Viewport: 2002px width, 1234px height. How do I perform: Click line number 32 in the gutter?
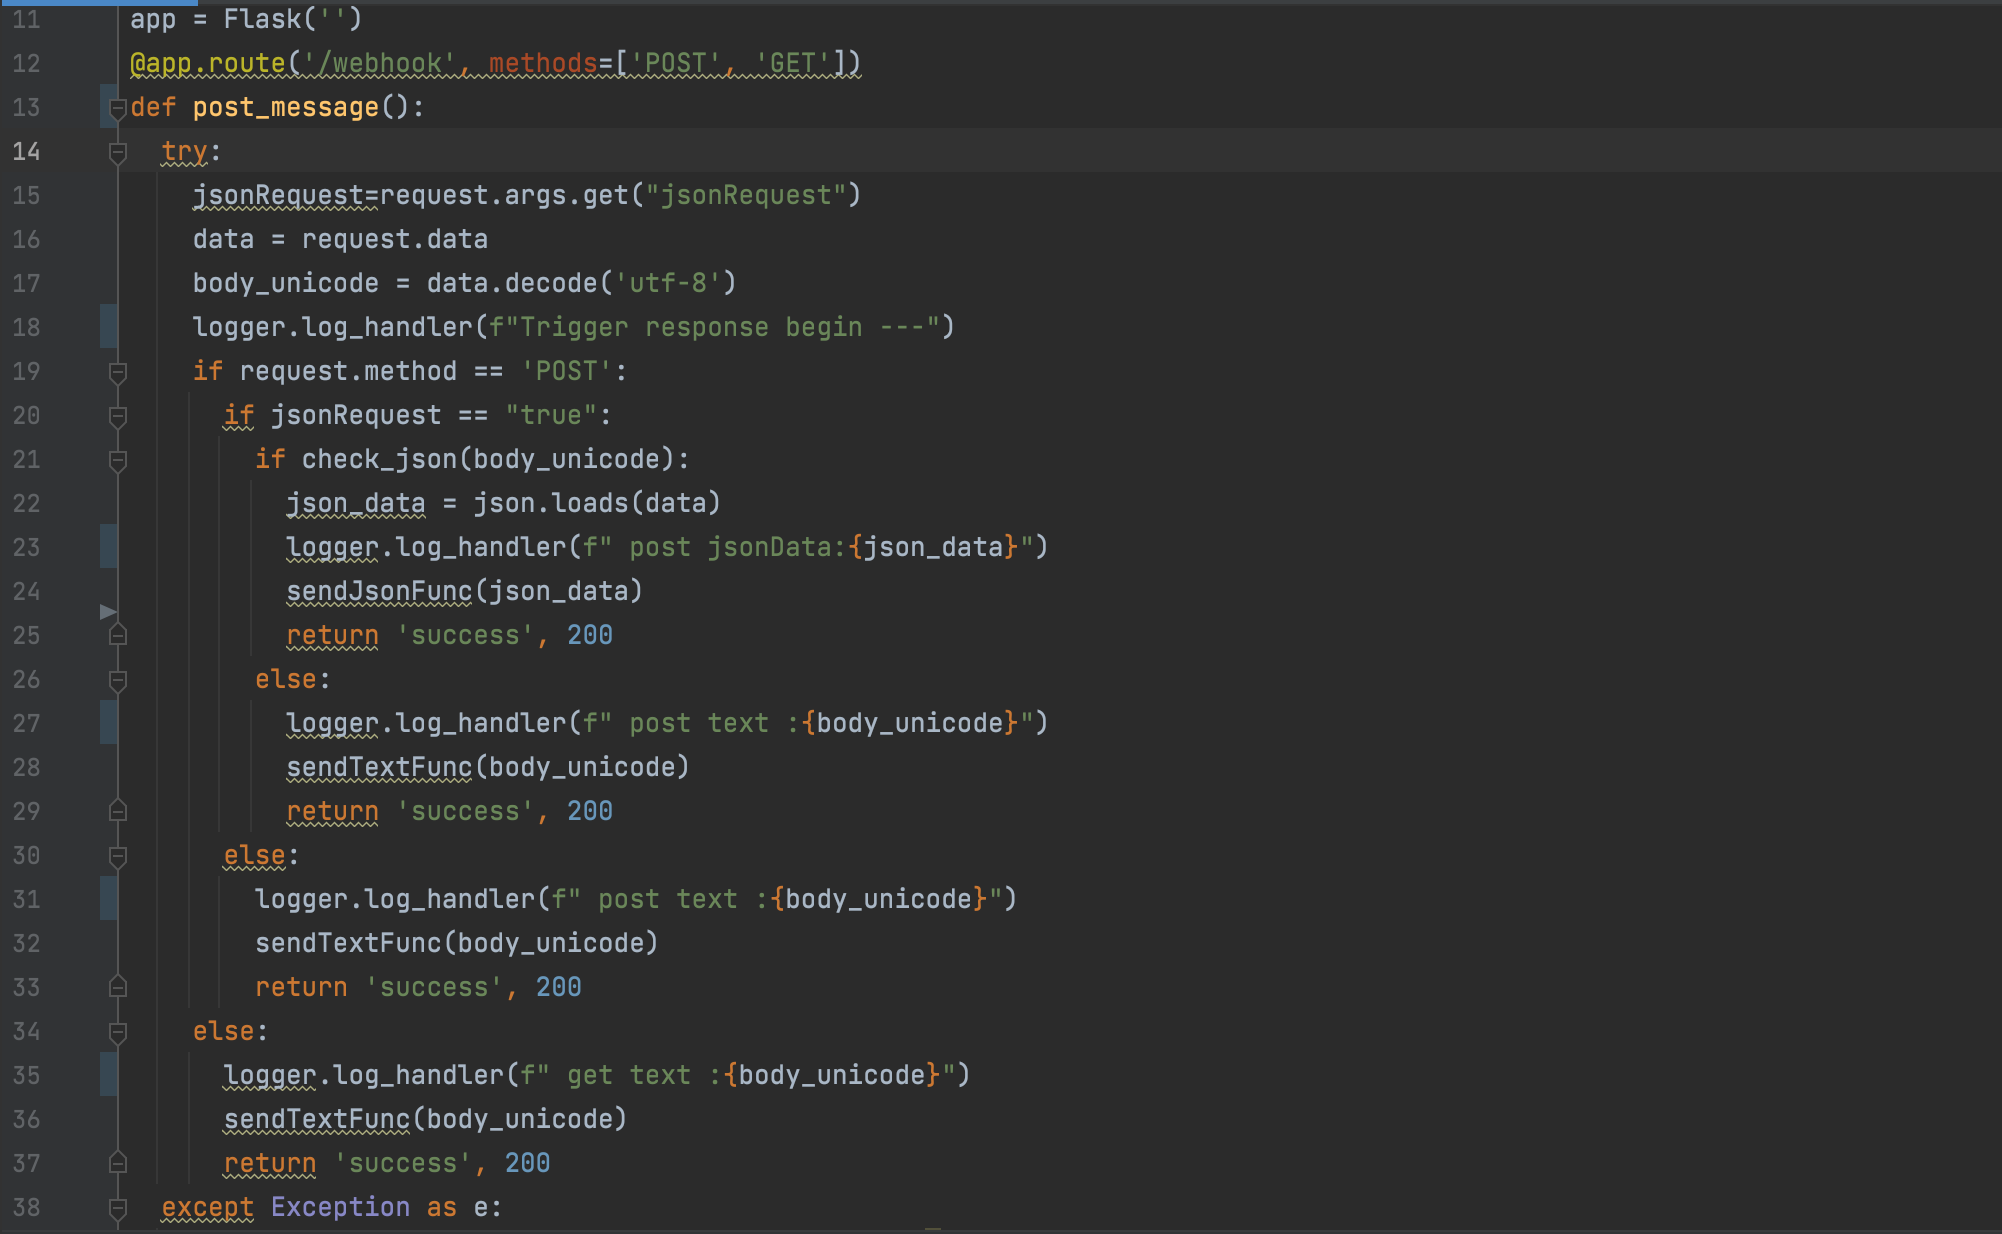click(26, 943)
